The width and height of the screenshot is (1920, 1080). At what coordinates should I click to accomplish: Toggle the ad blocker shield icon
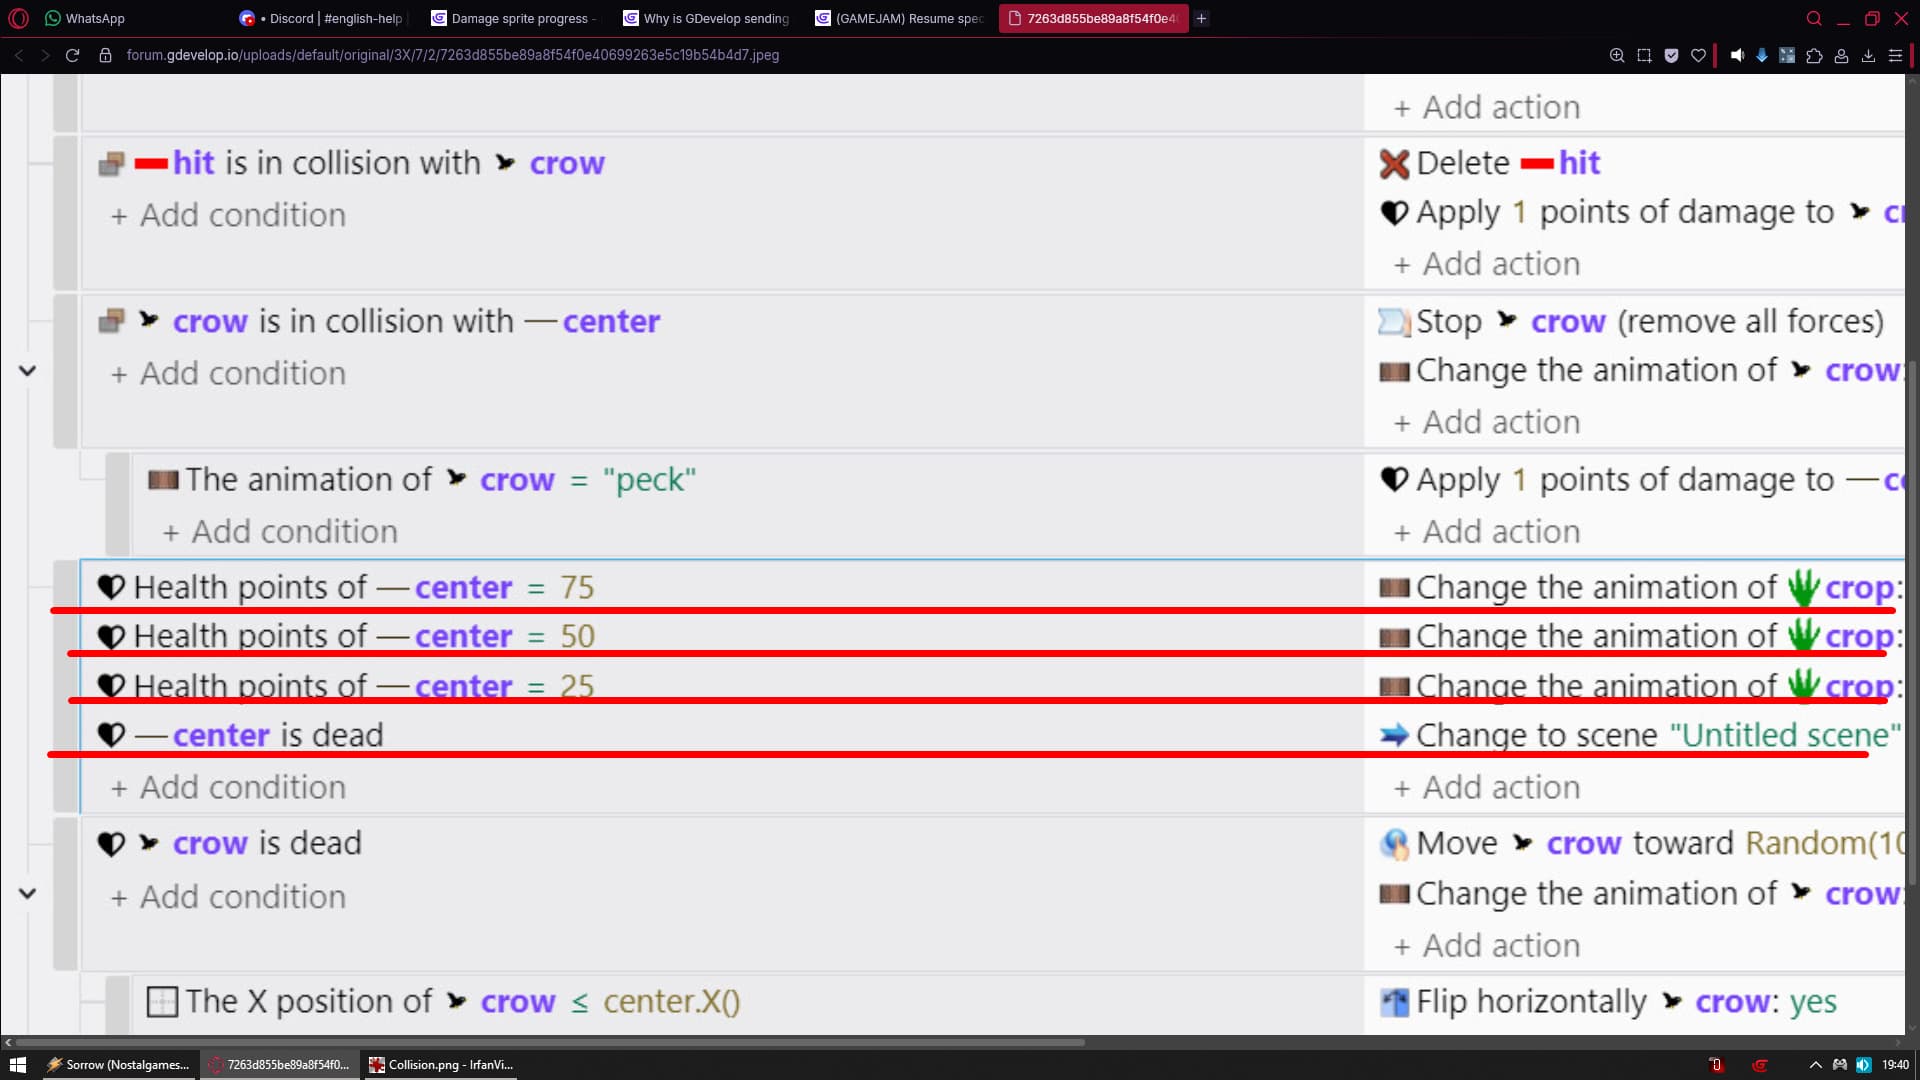pyautogui.click(x=1671, y=56)
